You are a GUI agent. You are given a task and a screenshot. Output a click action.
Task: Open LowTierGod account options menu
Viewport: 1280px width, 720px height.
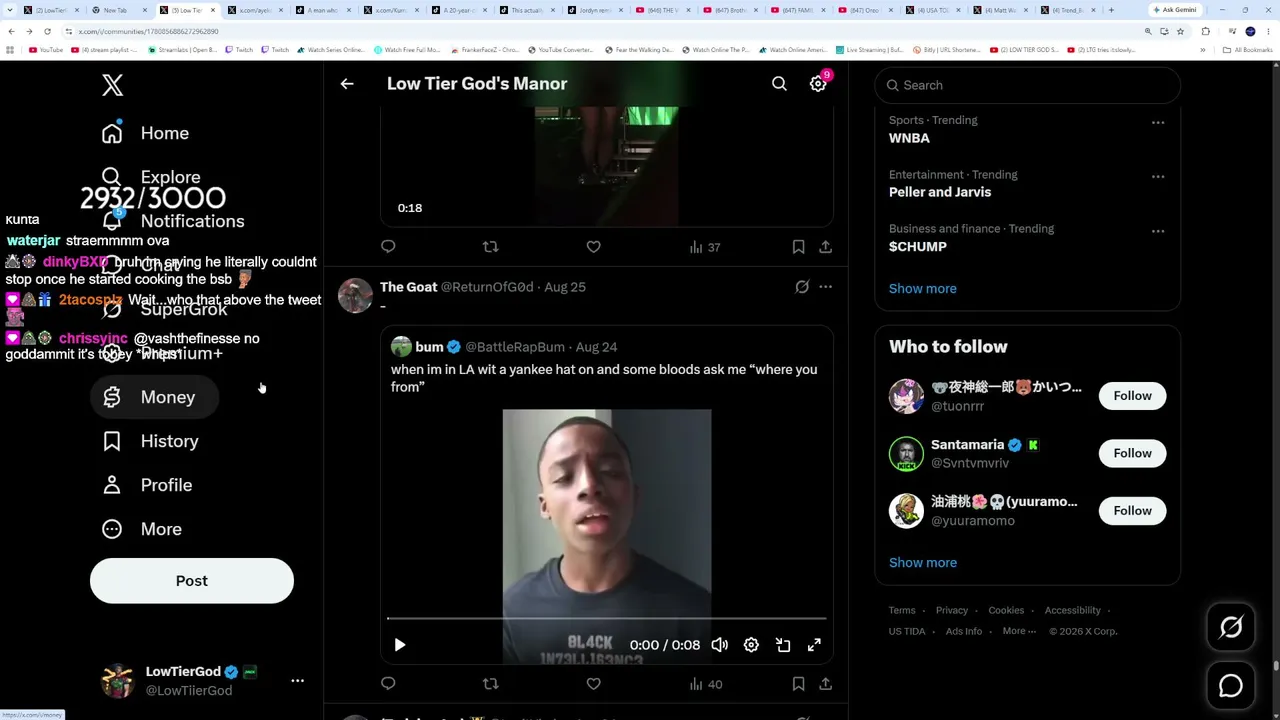pos(297,681)
